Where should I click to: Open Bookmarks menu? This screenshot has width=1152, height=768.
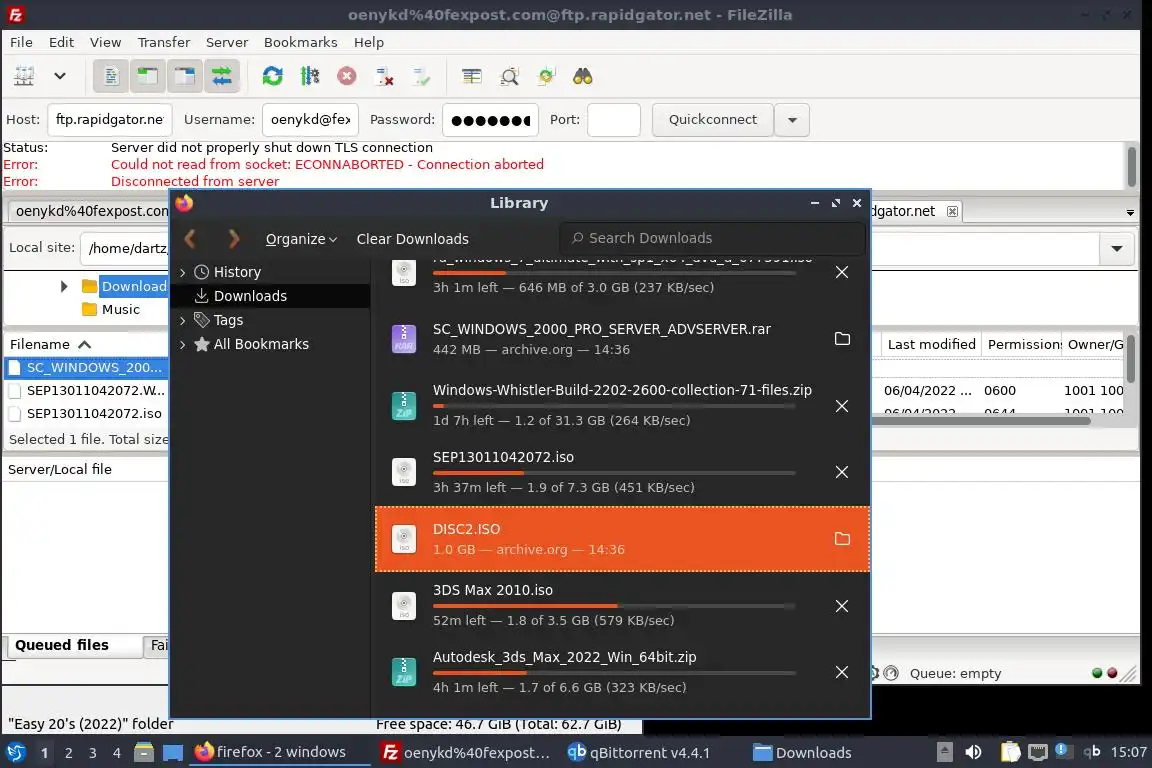[300, 42]
